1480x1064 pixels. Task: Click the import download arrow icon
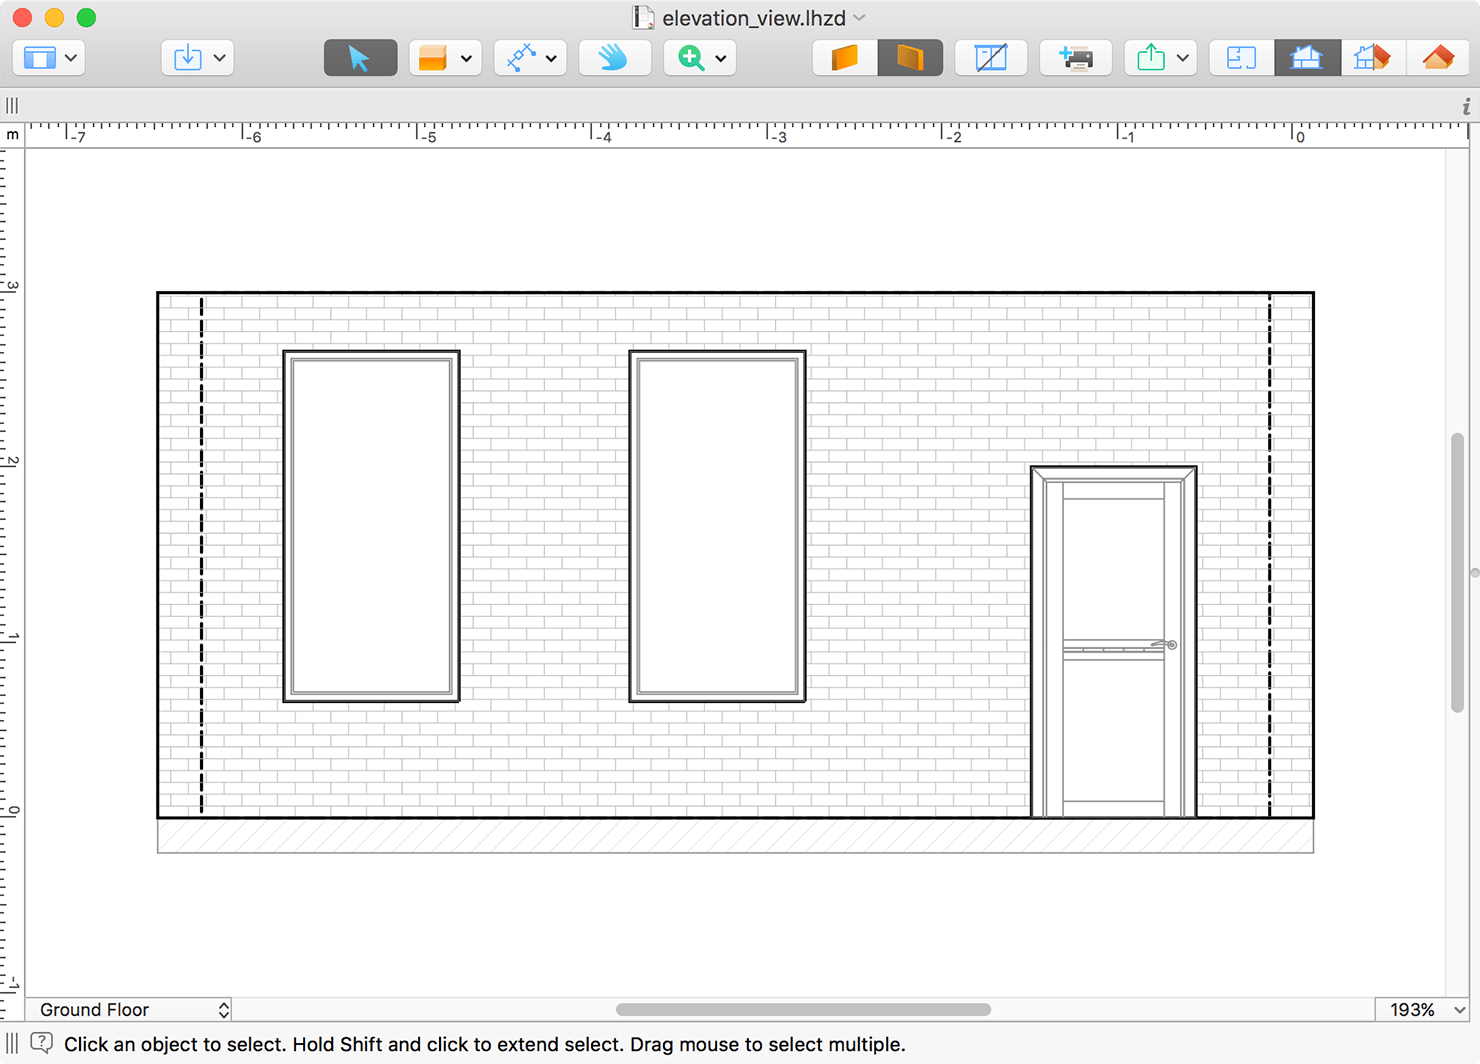coord(187,58)
